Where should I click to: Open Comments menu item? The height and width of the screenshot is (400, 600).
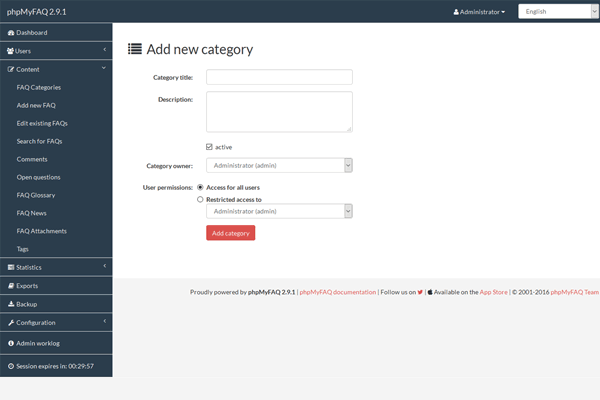pyautogui.click(x=32, y=159)
